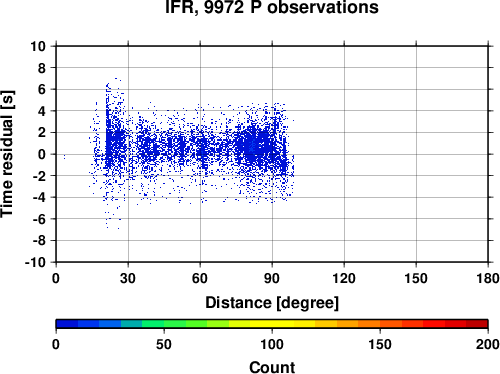Click the 180 tick on distance axis
Viewport: 500px width, 374px height.
tap(488, 278)
